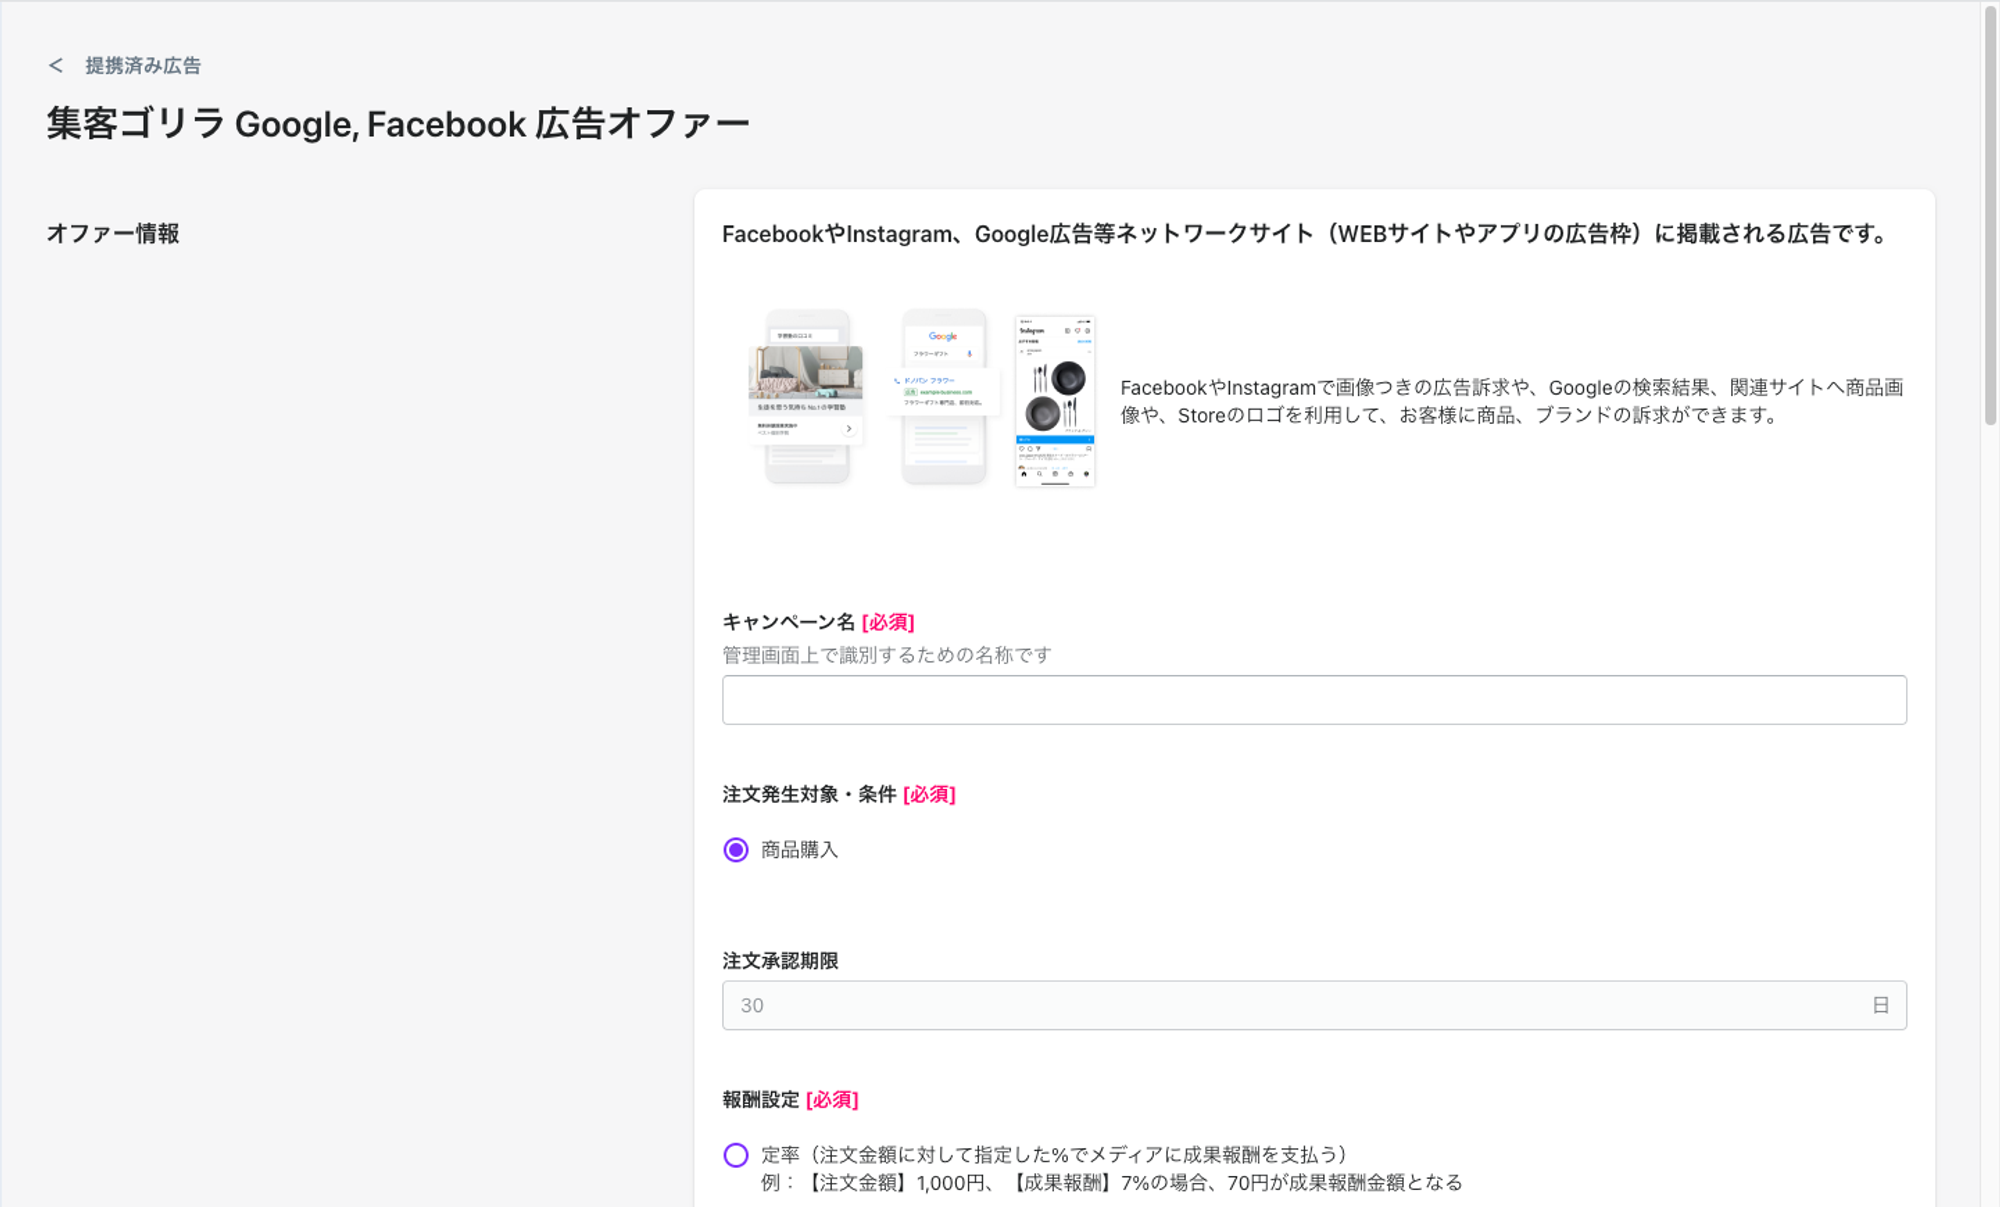Image resolution: width=2000 pixels, height=1207 pixels.
Task: Go back to 提携済み広告 page
Action: (142, 65)
